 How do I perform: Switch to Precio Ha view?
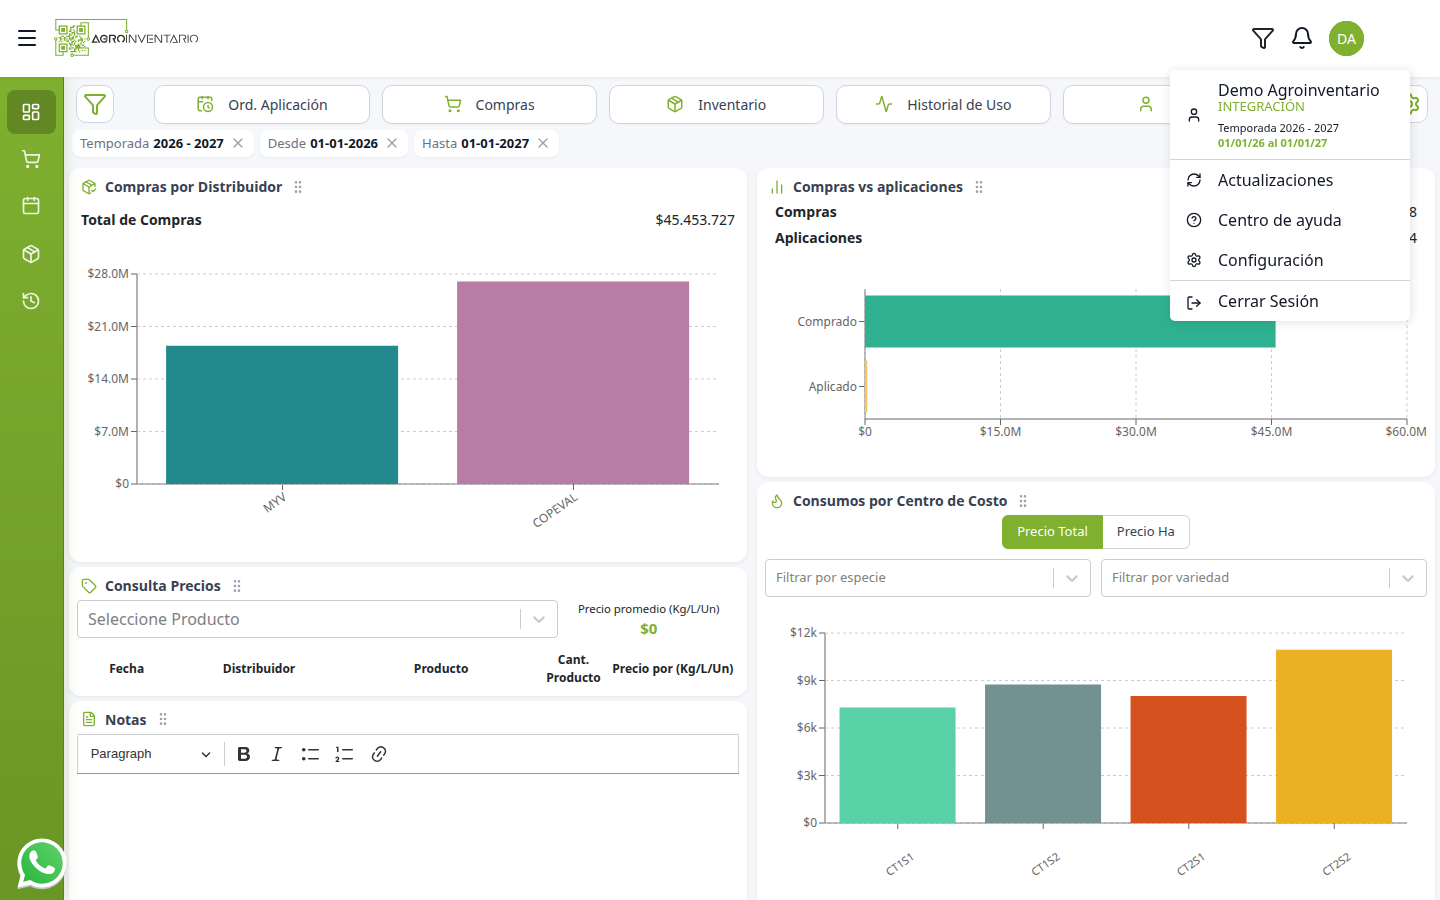click(x=1146, y=532)
